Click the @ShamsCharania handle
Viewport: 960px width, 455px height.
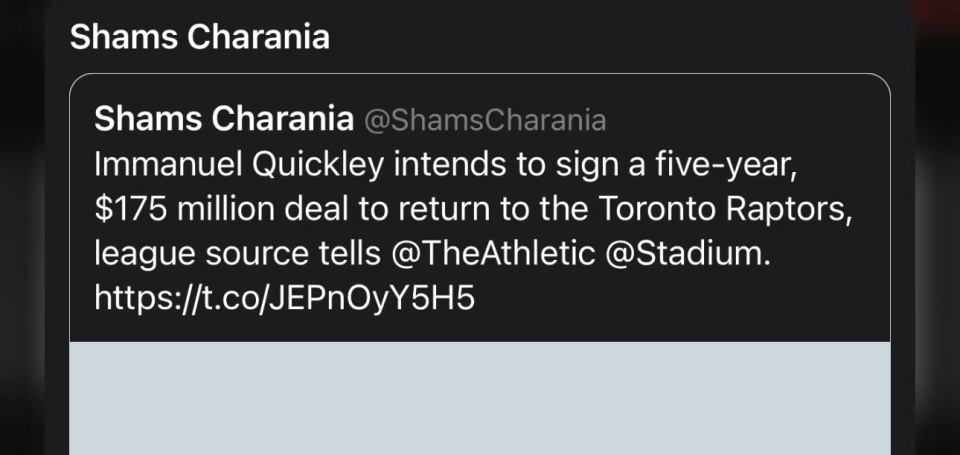484,121
